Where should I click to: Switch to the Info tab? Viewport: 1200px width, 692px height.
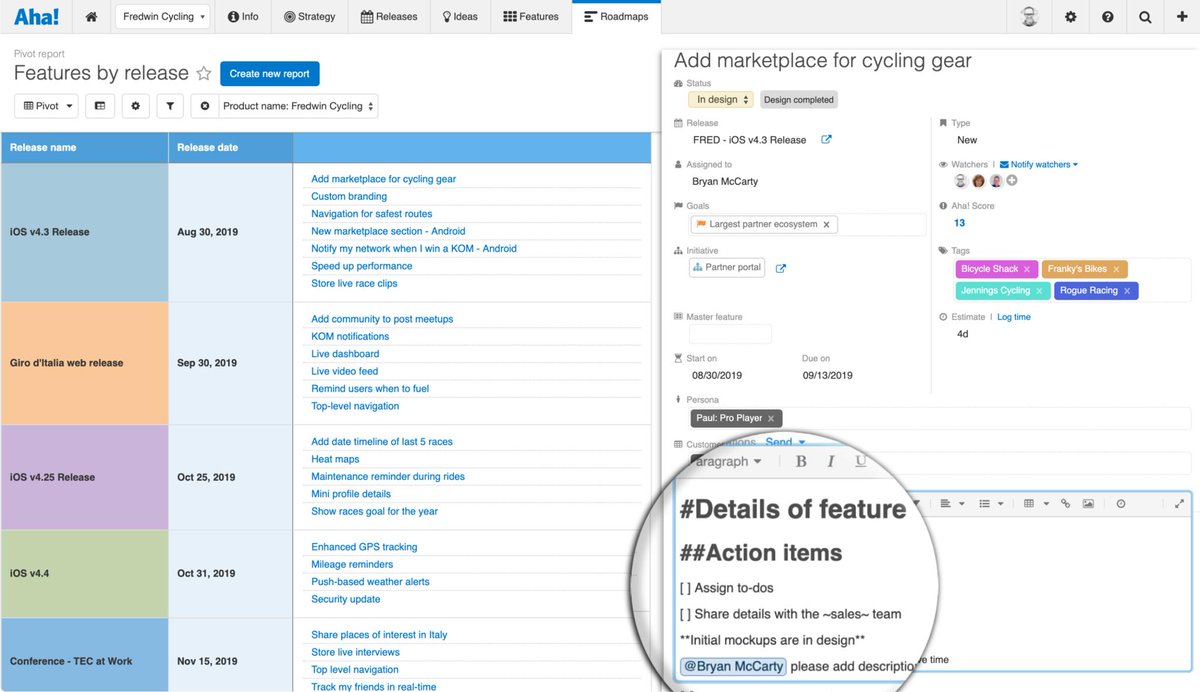[243, 17]
